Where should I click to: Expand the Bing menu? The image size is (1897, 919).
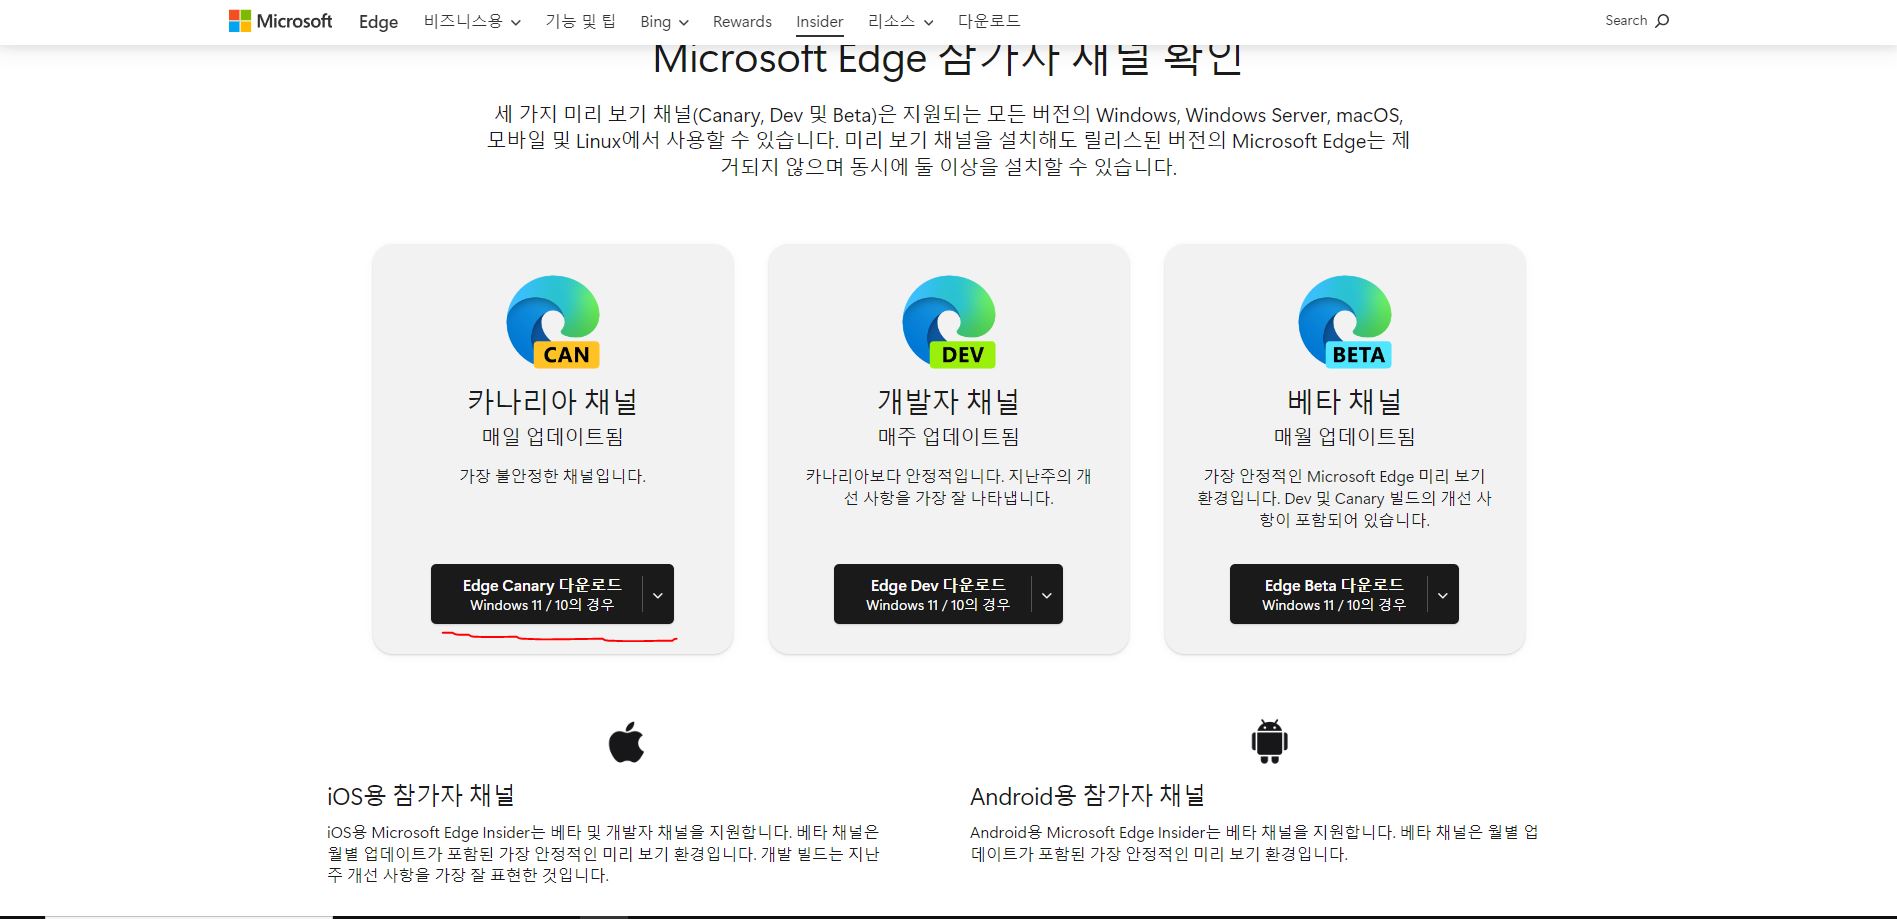click(x=664, y=22)
